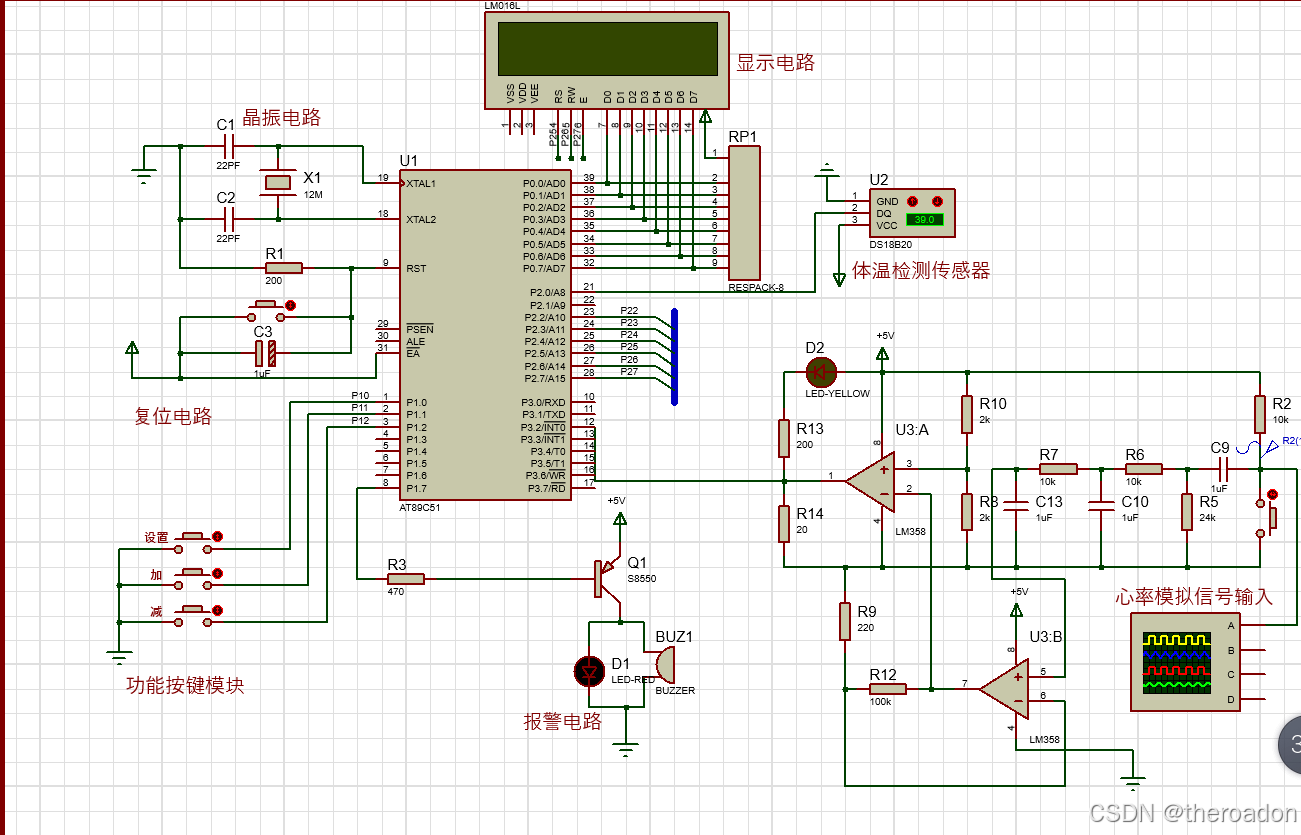This screenshot has width=1301, height=835.
Task: Click the 体温检测传感器 label
Action: tap(920, 270)
